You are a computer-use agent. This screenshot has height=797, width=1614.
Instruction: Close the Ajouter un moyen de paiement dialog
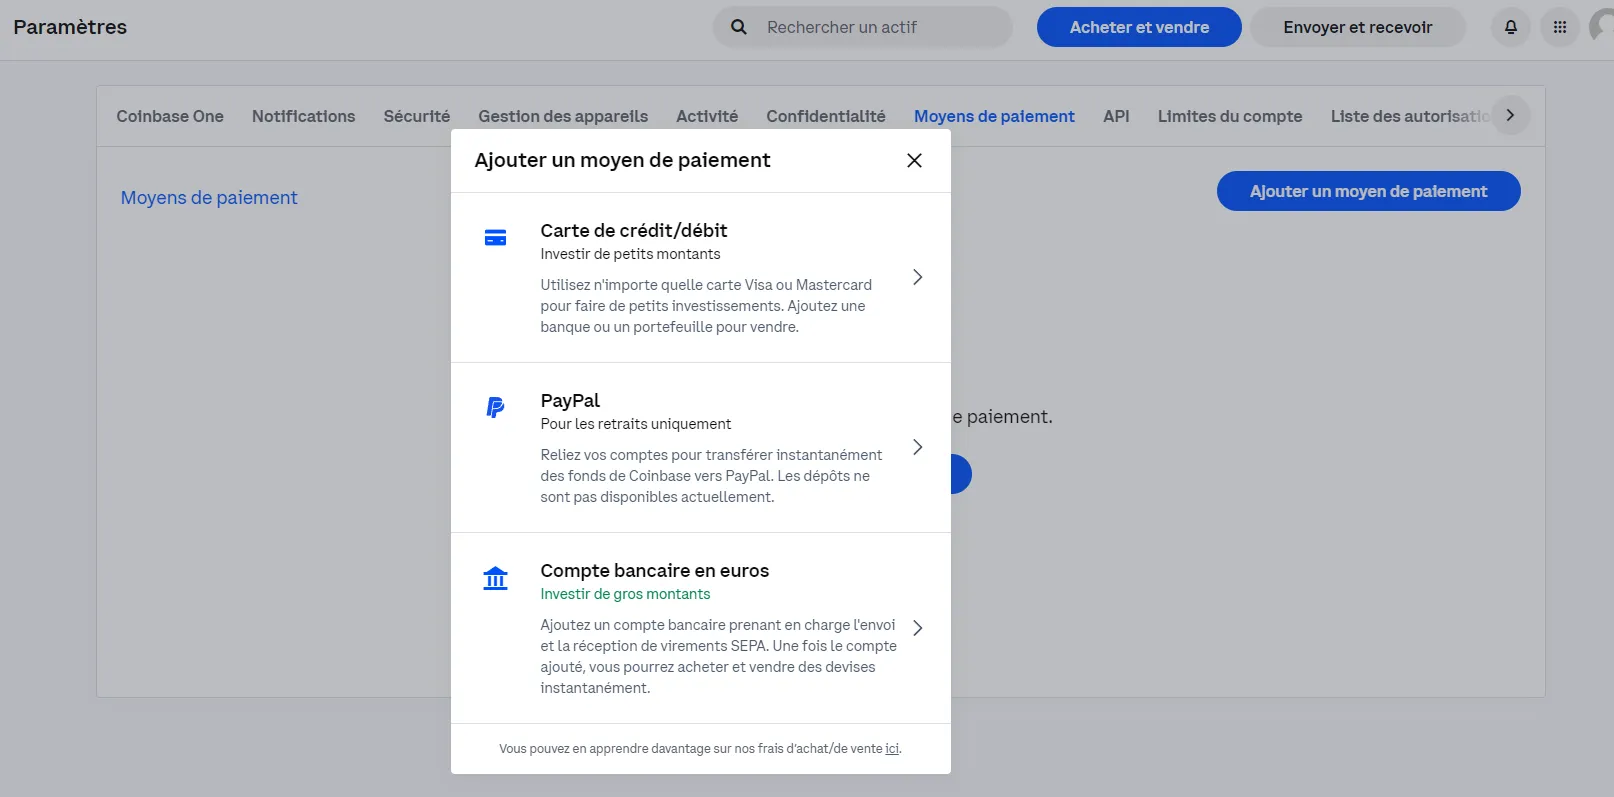(x=914, y=160)
